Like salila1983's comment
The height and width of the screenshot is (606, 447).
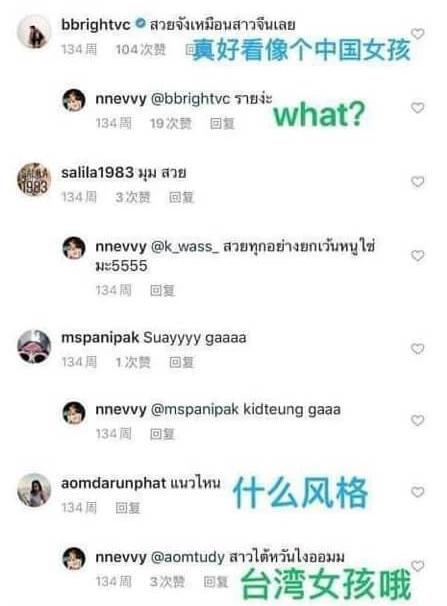pos(417,181)
